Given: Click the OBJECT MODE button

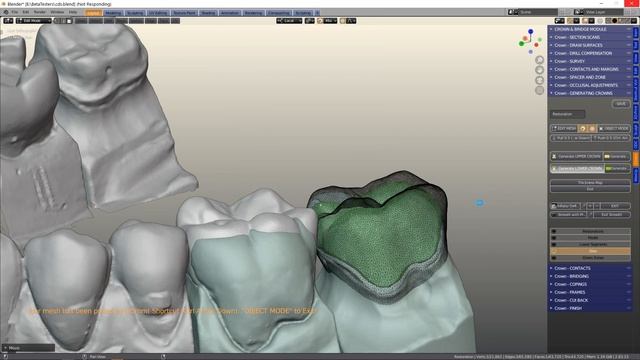Looking at the screenshot, I should pyautogui.click(x=614, y=128).
